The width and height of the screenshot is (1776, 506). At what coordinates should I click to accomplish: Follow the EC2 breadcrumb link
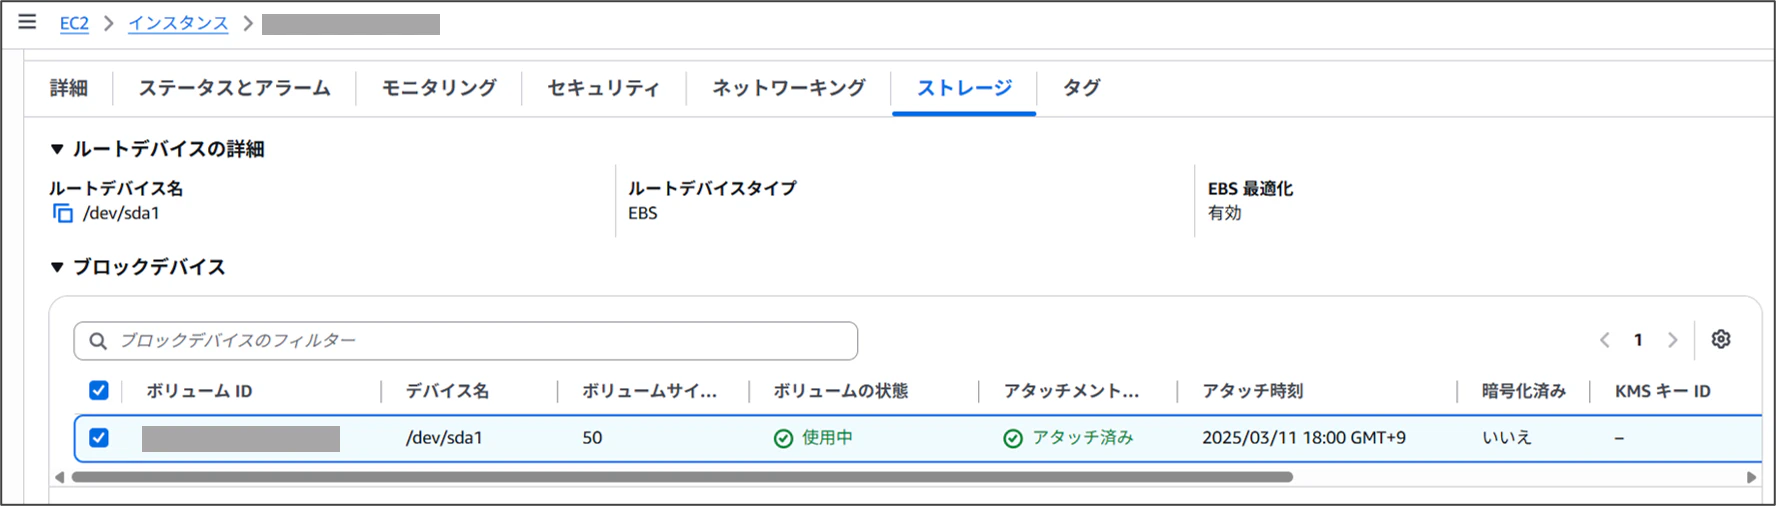(x=74, y=23)
